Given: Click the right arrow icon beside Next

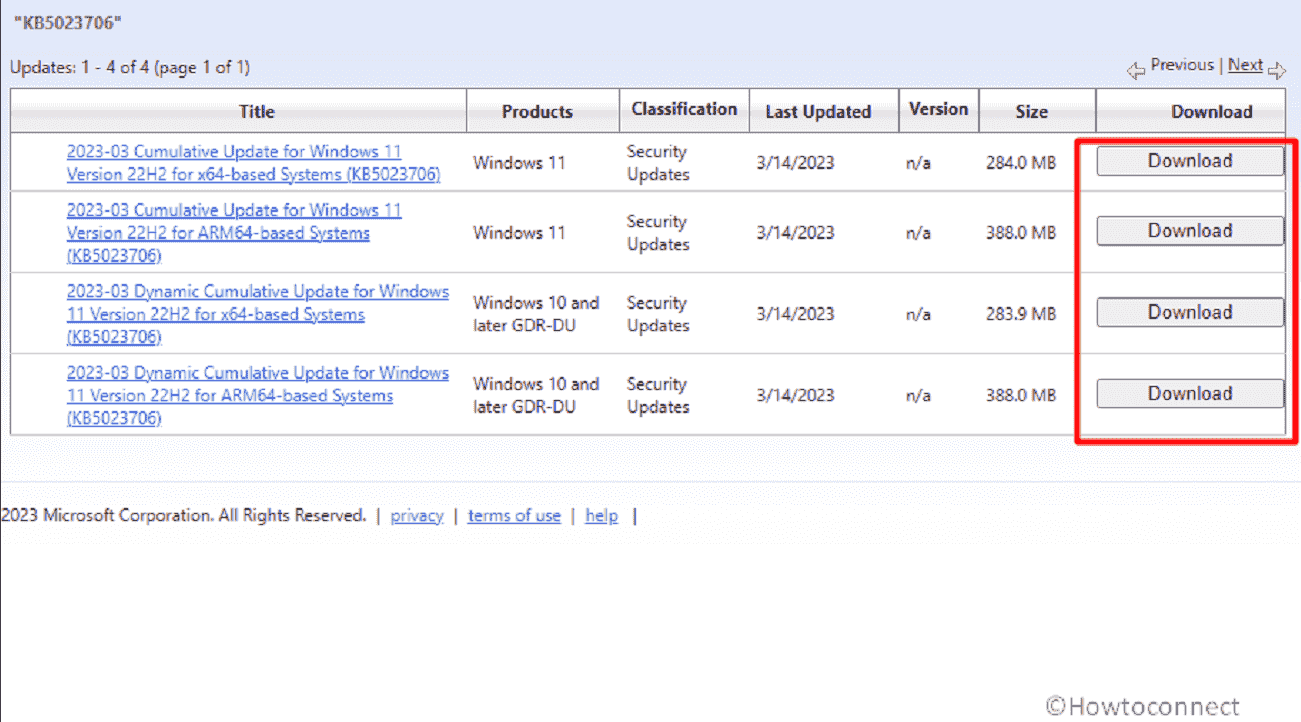Looking at the screenshot, I should tap(1276, 70).
